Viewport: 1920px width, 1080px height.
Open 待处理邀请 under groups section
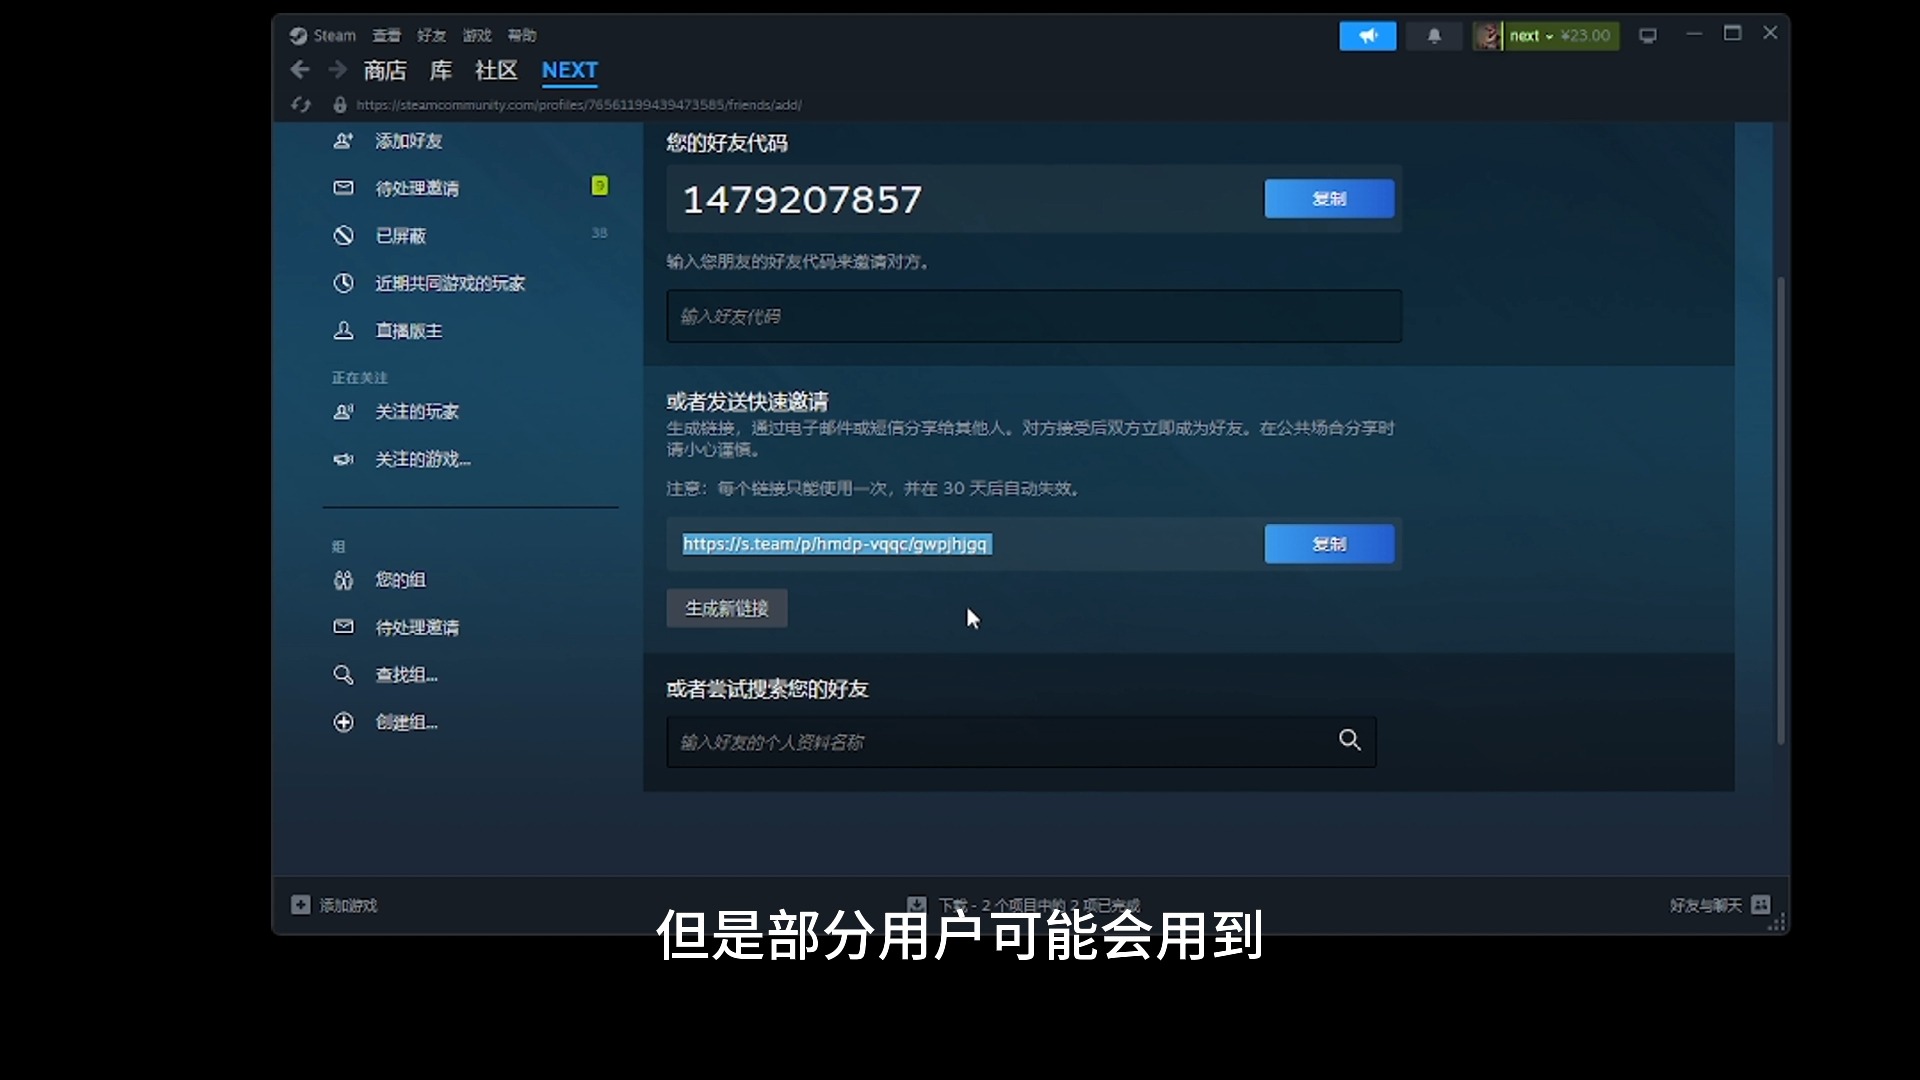point(417,627)
